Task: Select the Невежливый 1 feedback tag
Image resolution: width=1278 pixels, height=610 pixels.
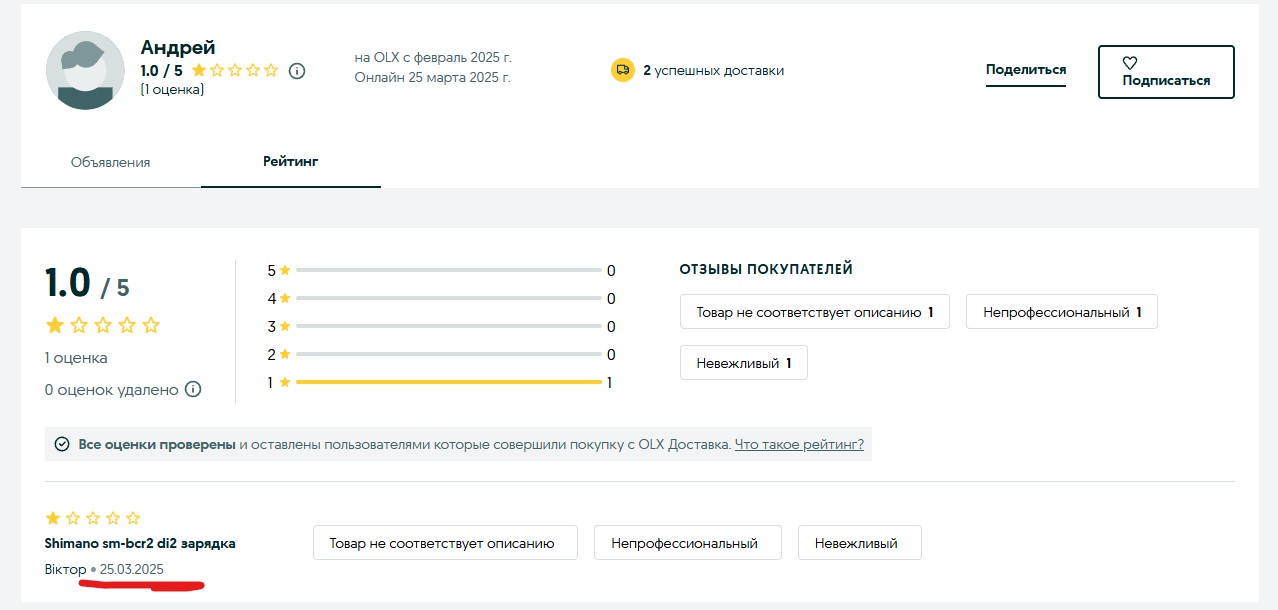Action: (743, 363)
